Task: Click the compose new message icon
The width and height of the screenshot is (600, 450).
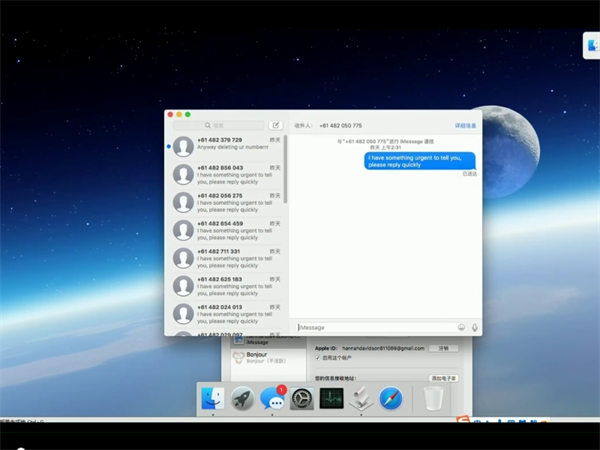Action: click(276, 125)
